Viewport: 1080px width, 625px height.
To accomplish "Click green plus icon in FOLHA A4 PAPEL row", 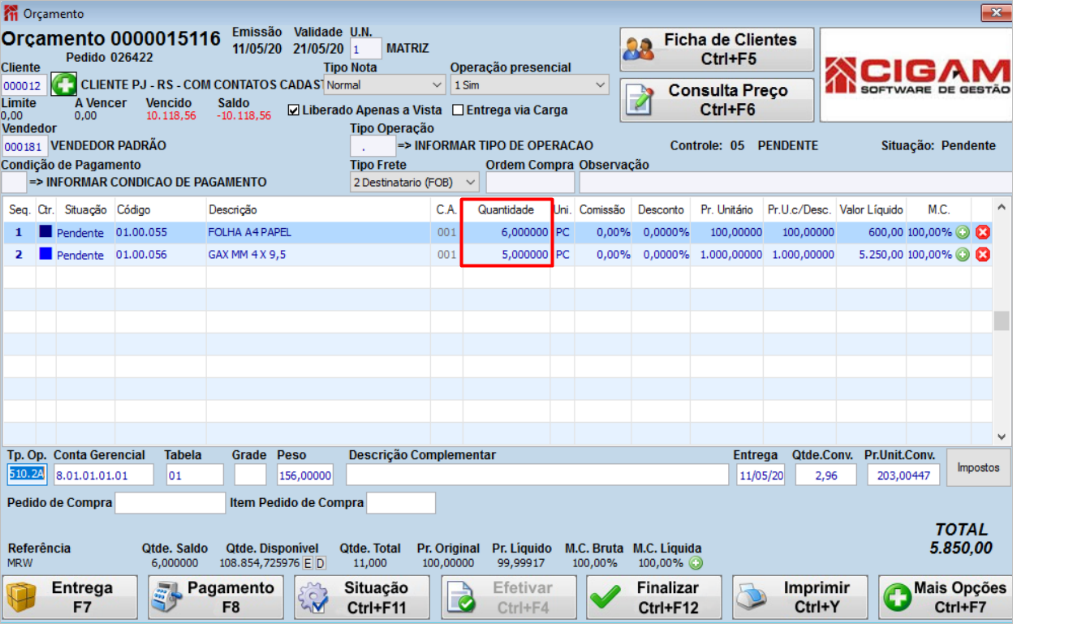I will tap(963, 233).
